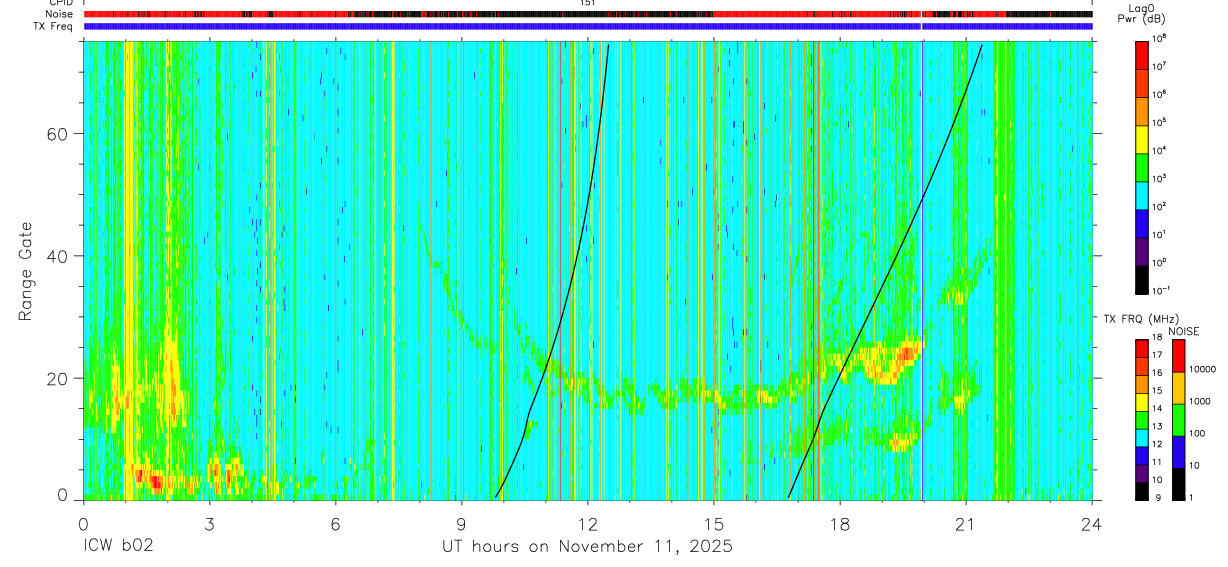
Task: Click the '6' tick label on the UT hours axis
Action: [x=335, y=522]
